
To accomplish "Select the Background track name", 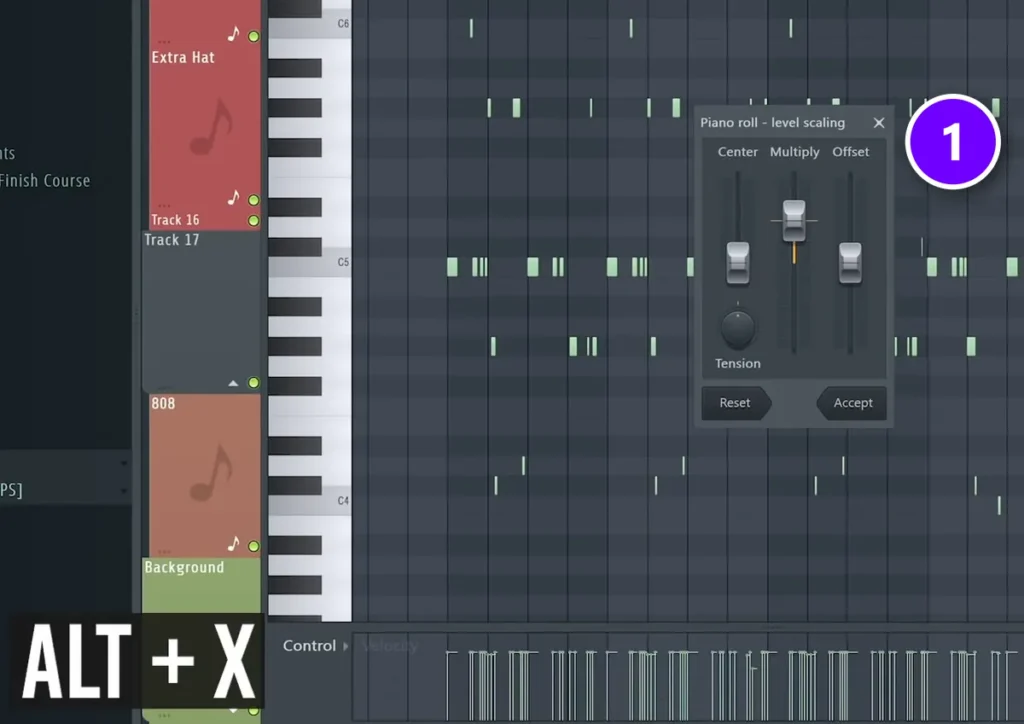I will [x=184, y=567].
